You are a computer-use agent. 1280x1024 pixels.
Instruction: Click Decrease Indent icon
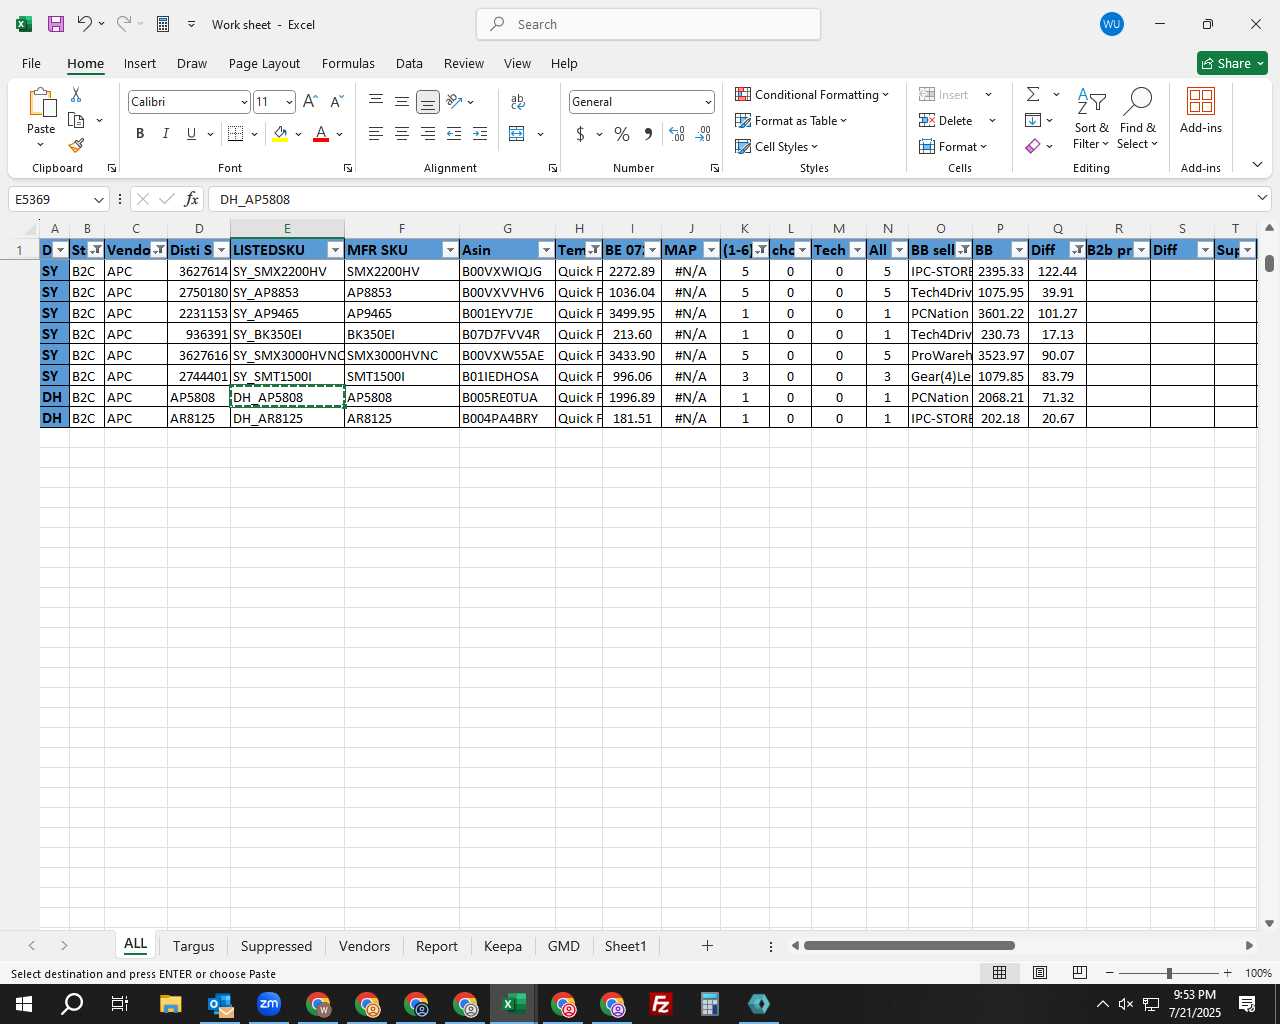click(x=454, y=134)
